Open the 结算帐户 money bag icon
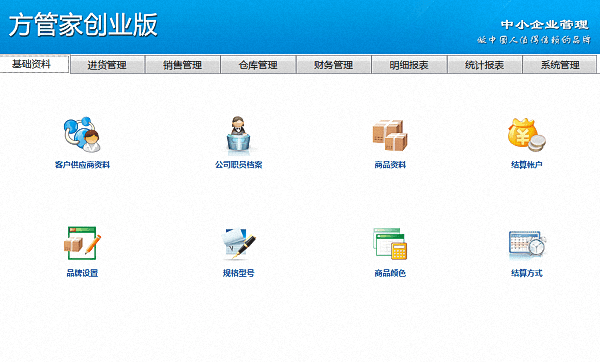Screen dimensions: 600x362 [x=527, y=135]
